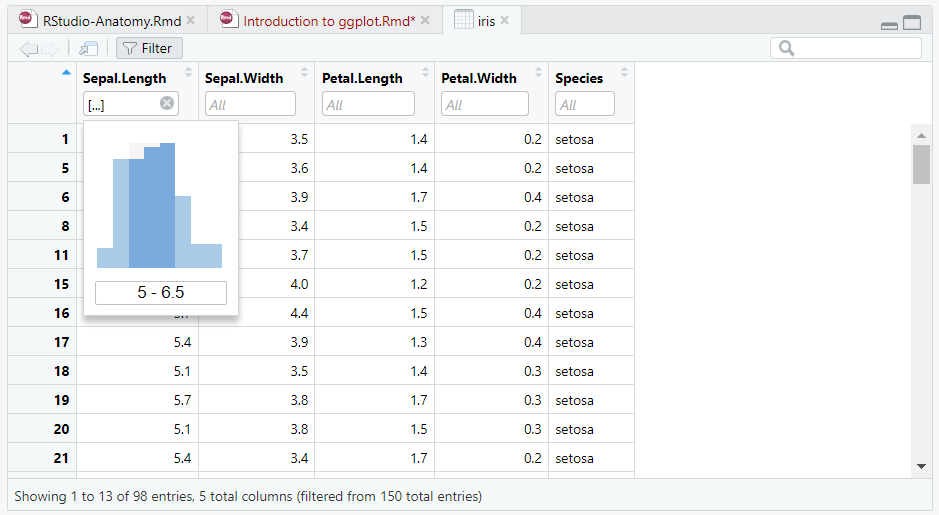Clear the Sepal.Length filter with the x icon
Image resolution: width=939 pixels, height=515 pixels.
coord(167,103)
